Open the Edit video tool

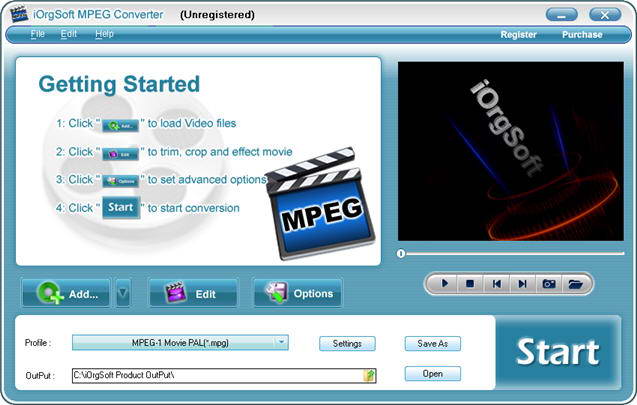[x=193, y=293]
